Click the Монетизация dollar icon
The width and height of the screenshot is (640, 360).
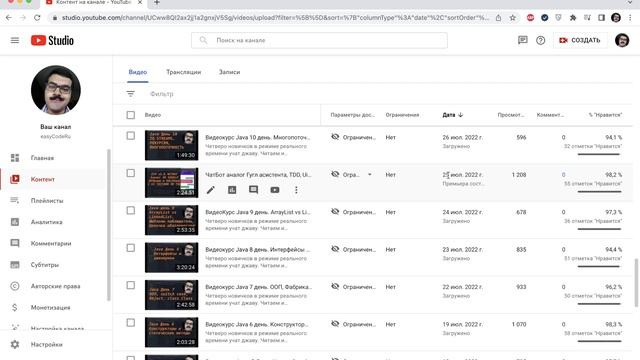click(15, 307)
